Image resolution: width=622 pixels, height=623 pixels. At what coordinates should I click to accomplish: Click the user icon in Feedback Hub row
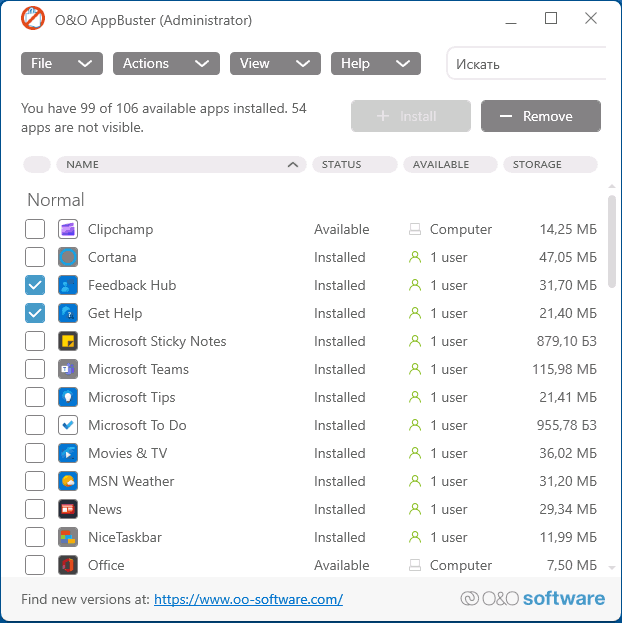pos(415,285)
